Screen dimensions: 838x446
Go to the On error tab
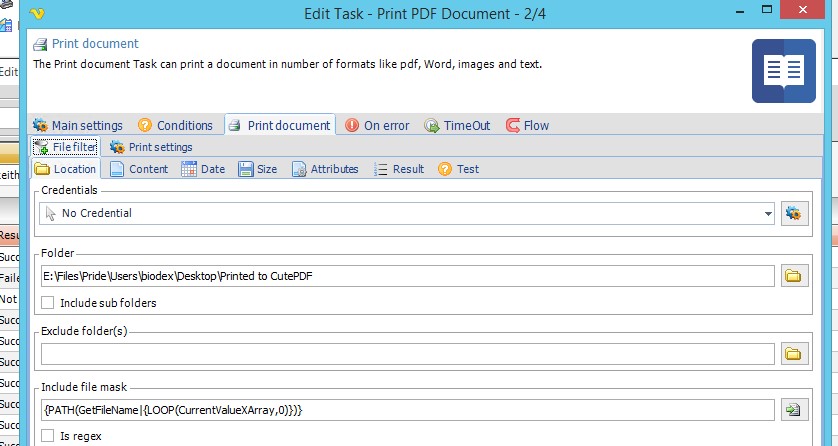coord(377,125)
